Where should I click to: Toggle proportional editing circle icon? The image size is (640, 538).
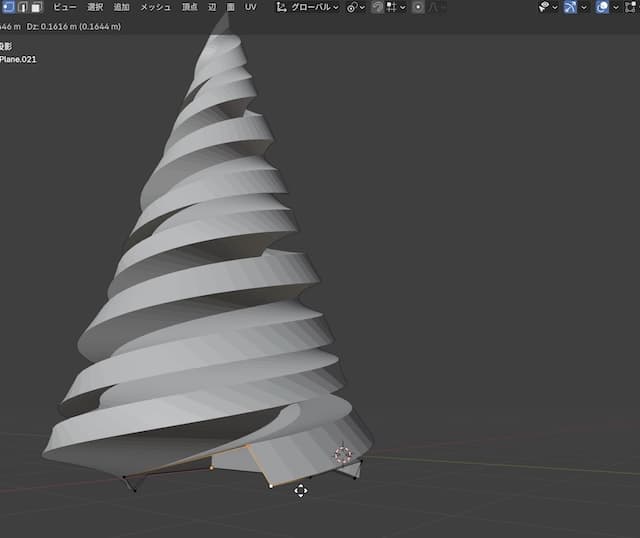point(418,7)
